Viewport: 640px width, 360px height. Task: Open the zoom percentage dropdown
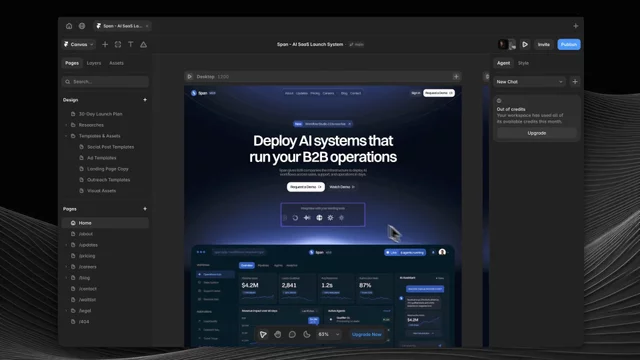(329, 334)
